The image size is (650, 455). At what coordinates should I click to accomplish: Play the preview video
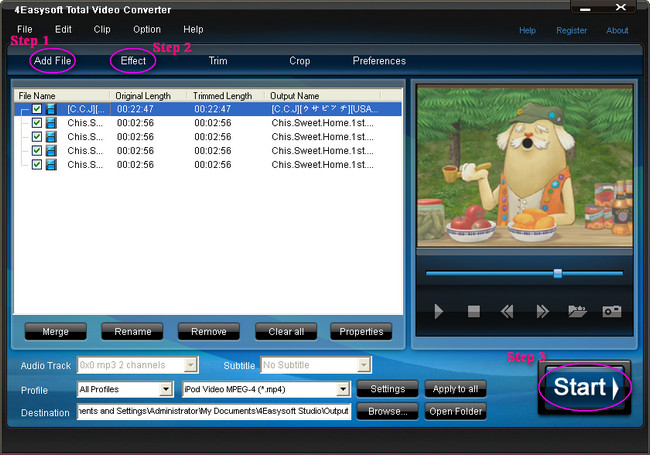(x=439, y=311)
